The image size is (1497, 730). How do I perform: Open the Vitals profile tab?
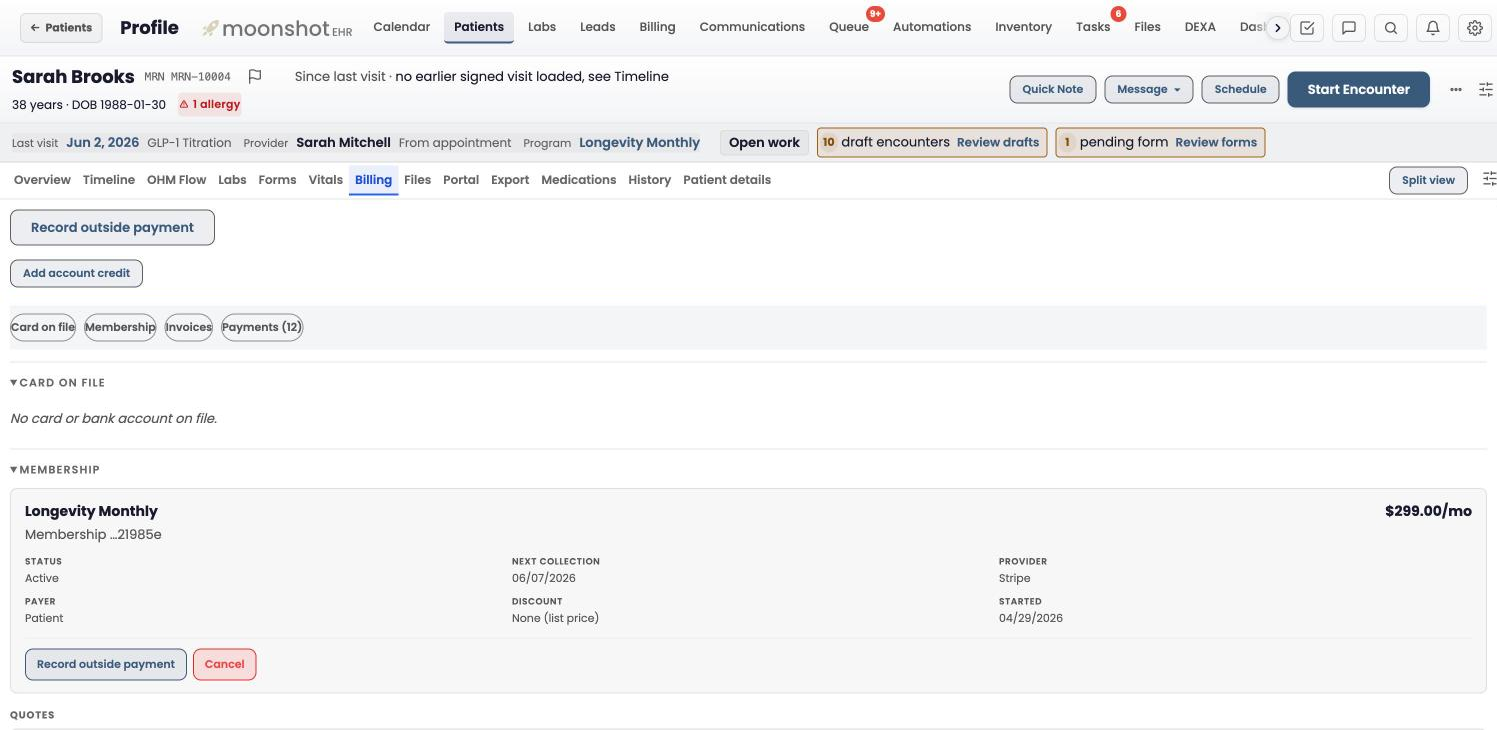[x=325, y=180]
